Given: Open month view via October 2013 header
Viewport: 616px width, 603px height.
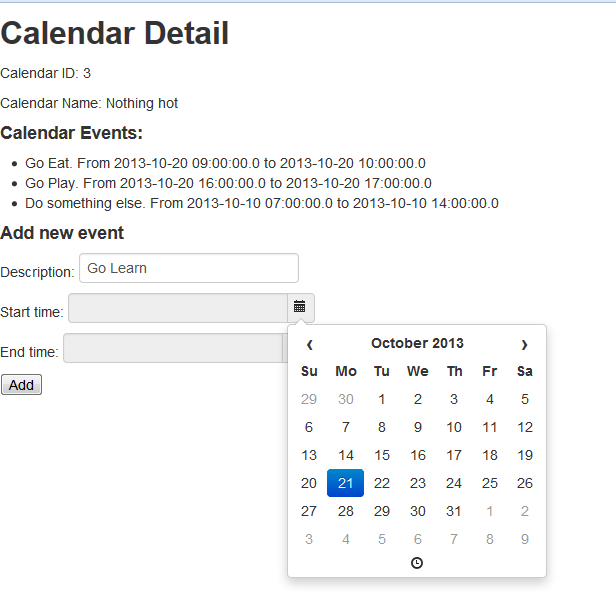Looking at the screenshot, I should point(417,343).
